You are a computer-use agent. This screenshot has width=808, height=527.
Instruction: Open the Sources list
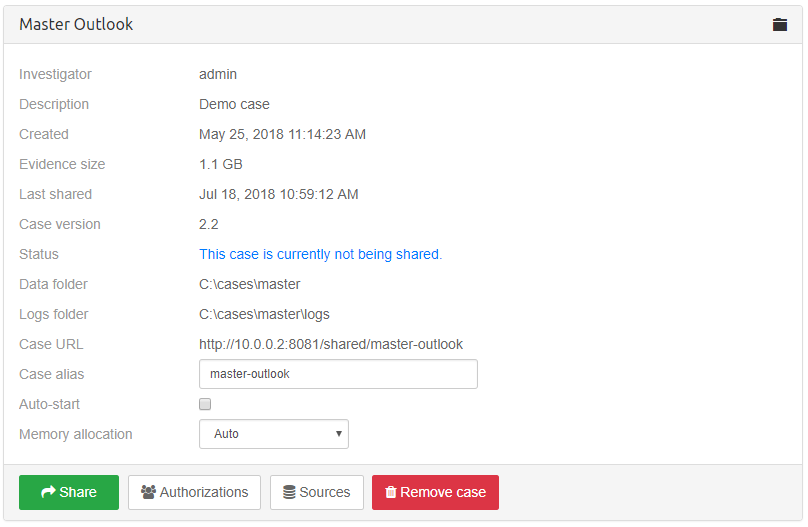click(x=317, y=492)
